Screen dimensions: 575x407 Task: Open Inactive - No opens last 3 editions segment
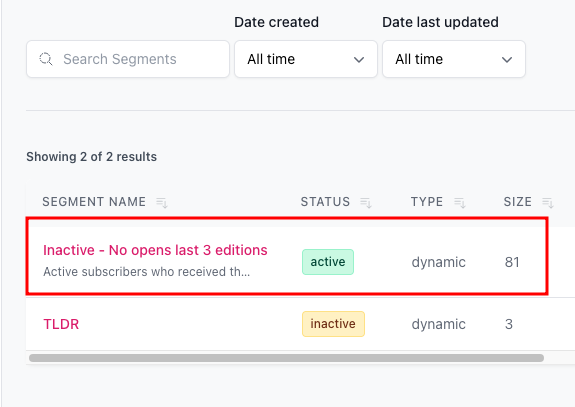coord(155,250)
